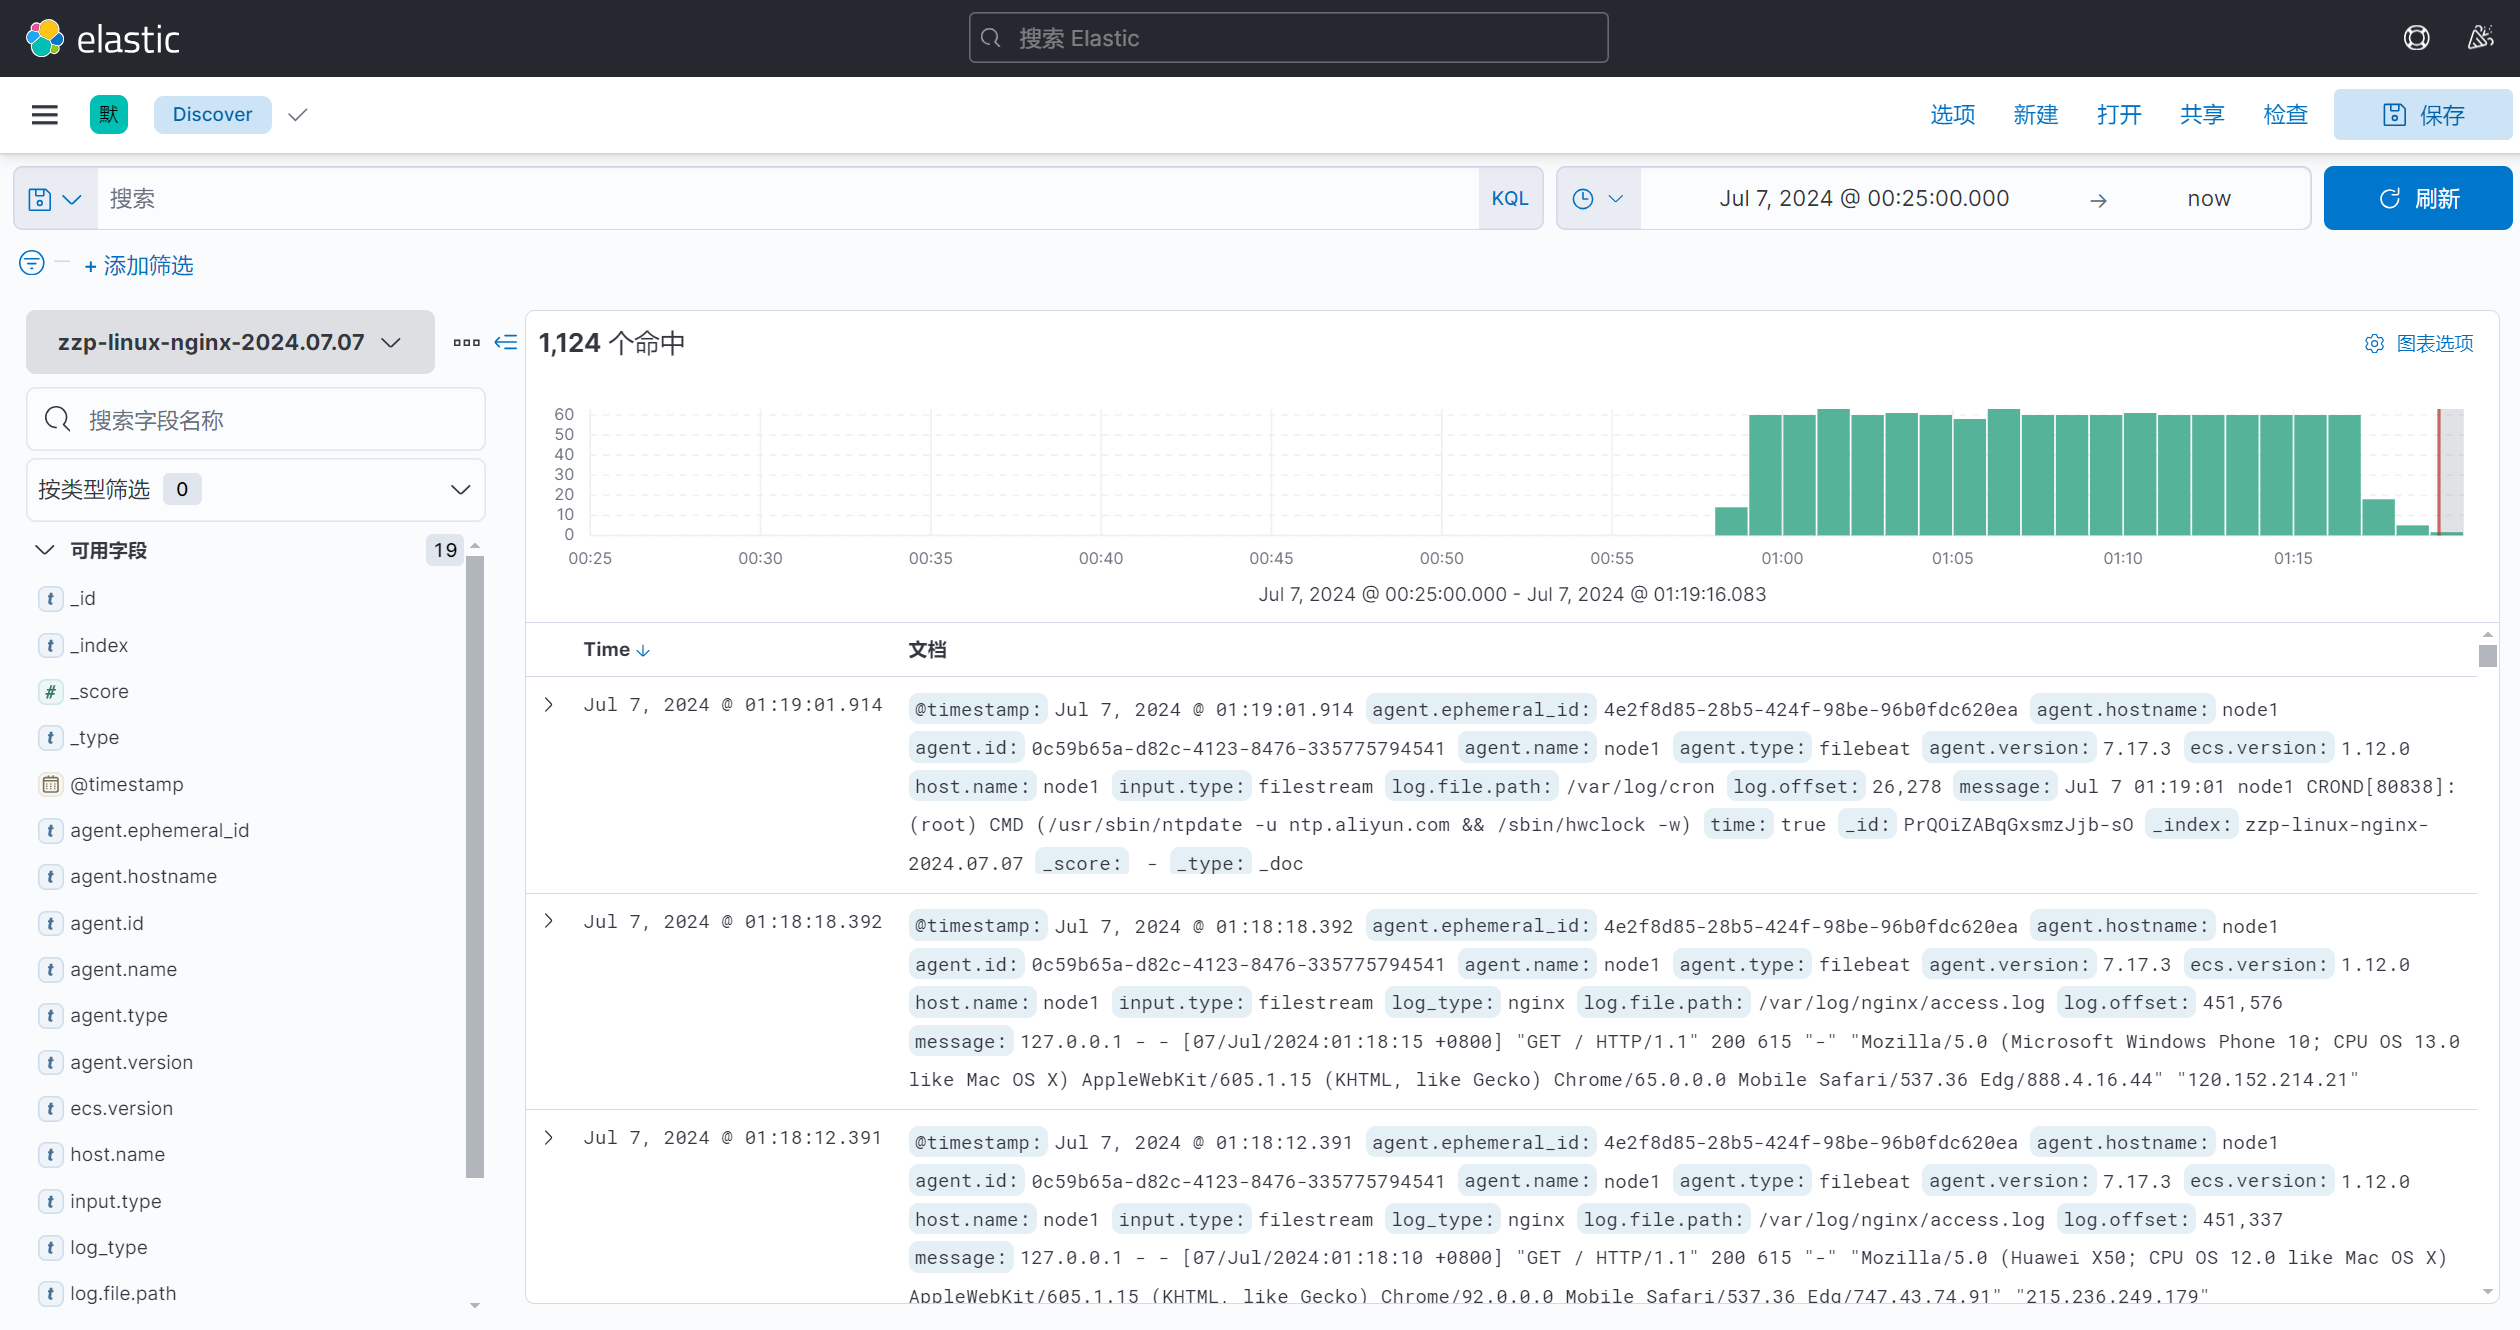The width and height of the screenshot is (2520, 1330).
Task: Click the 共享 menu item
Action: [x=2202, y=115]
